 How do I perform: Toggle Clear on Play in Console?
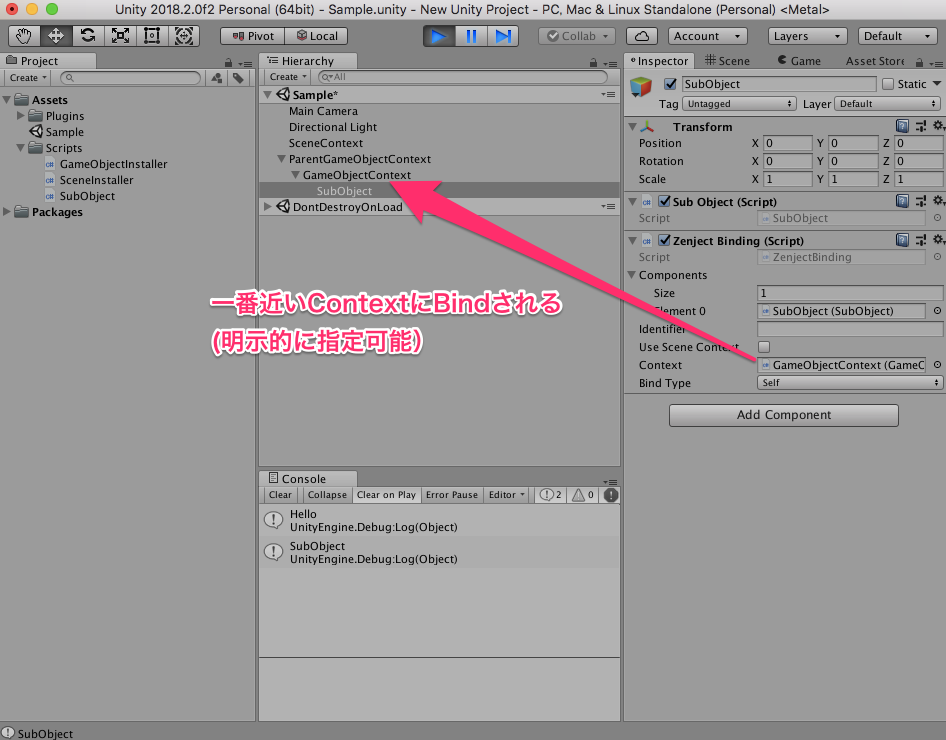point(386,495)
